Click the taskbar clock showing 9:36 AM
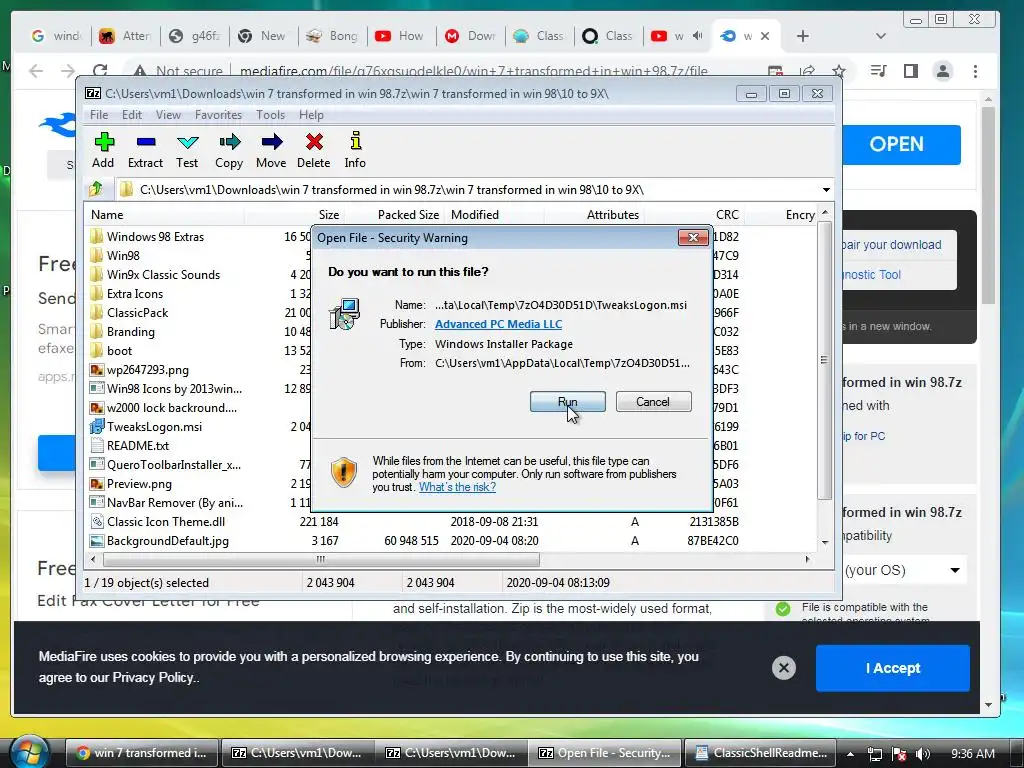Screen dimensions: 1024x768 [x=972, y=754]
